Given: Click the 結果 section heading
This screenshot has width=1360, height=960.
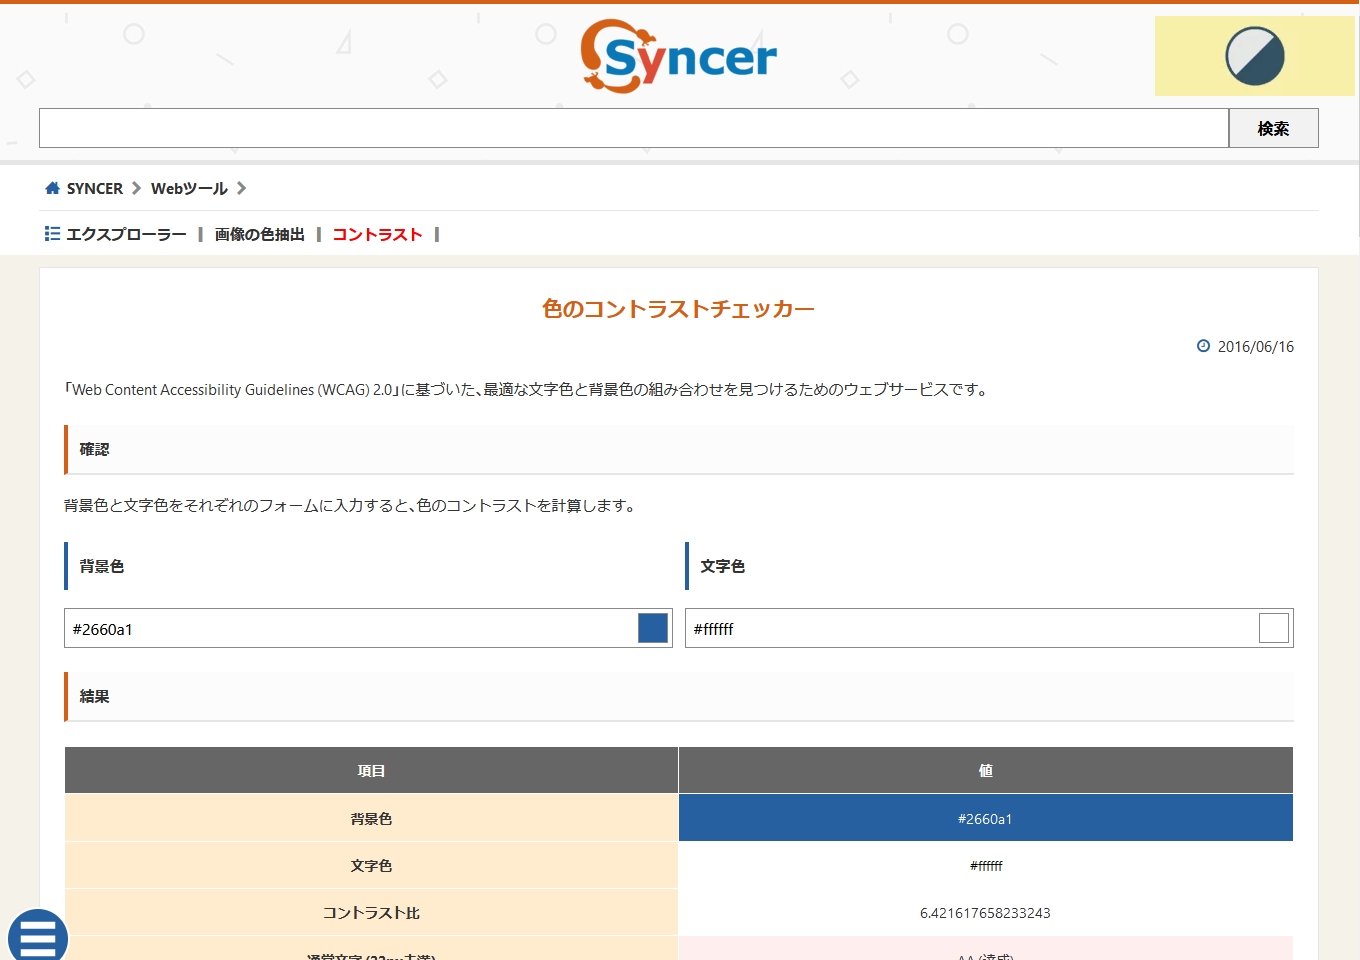Looking at the screenshot, I should 679,696.
